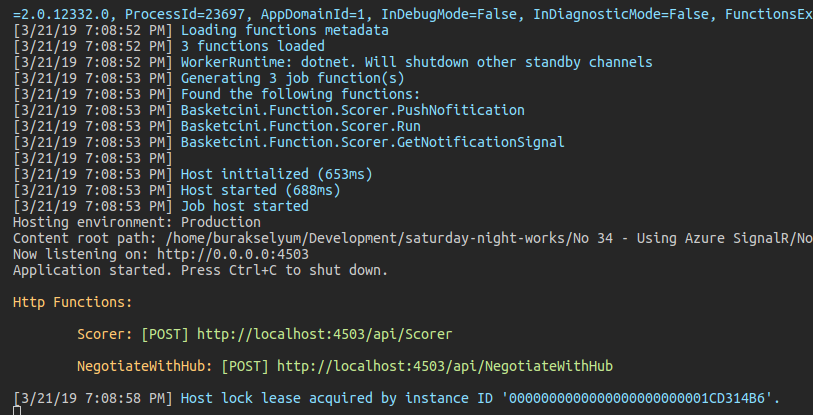Click the "3 functions loaded" log message
This screenshot has height=415, width=813.
pos(252,46)
